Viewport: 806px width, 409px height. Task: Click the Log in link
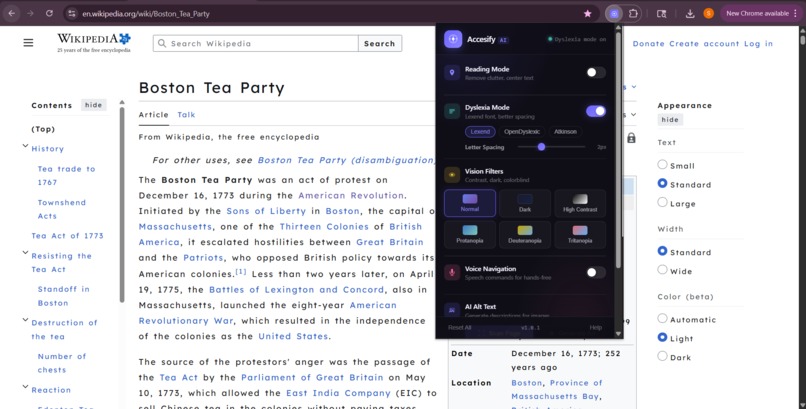point(759,44)
